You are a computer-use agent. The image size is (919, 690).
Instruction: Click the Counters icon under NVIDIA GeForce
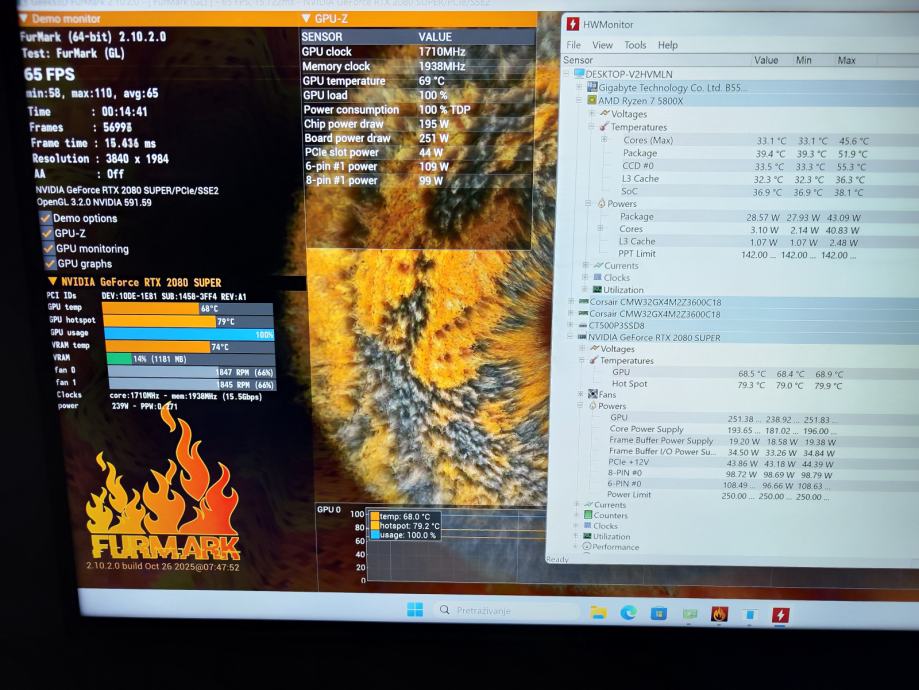pos(588,515)
